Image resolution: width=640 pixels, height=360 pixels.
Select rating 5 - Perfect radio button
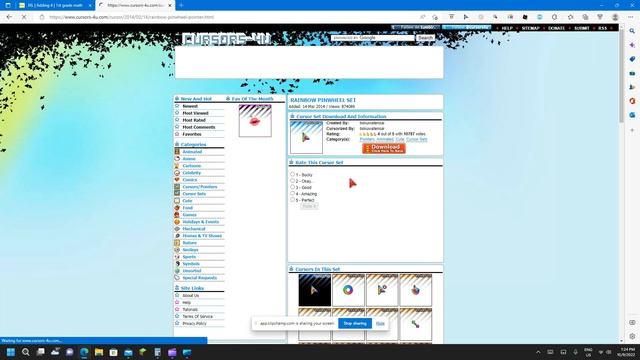[292, 200]
